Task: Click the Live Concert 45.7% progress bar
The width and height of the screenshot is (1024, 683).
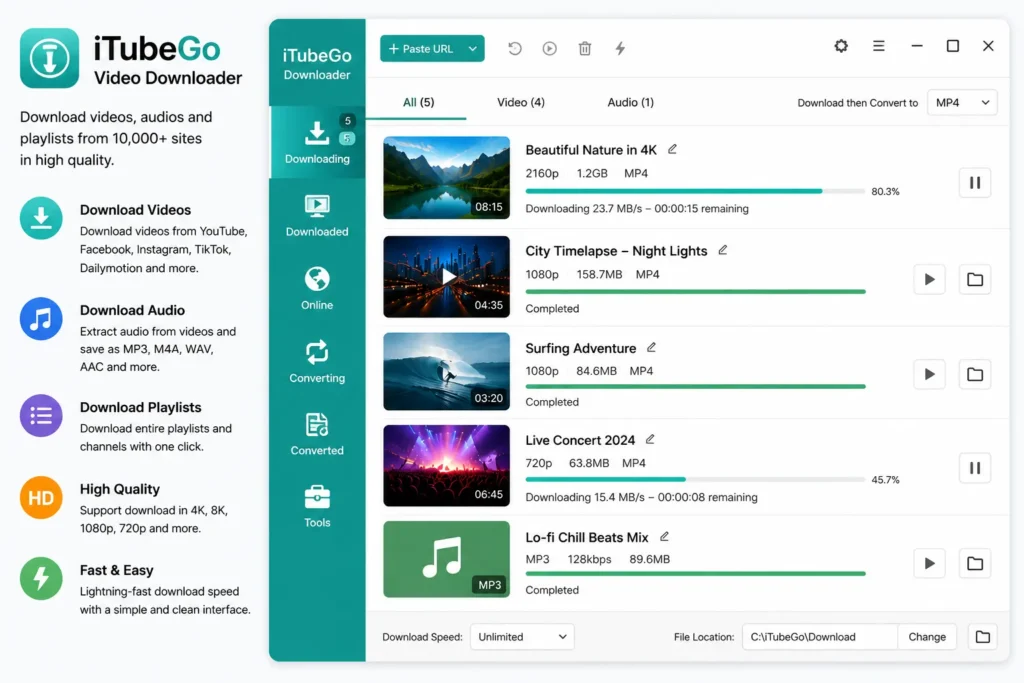Action: 696,479
